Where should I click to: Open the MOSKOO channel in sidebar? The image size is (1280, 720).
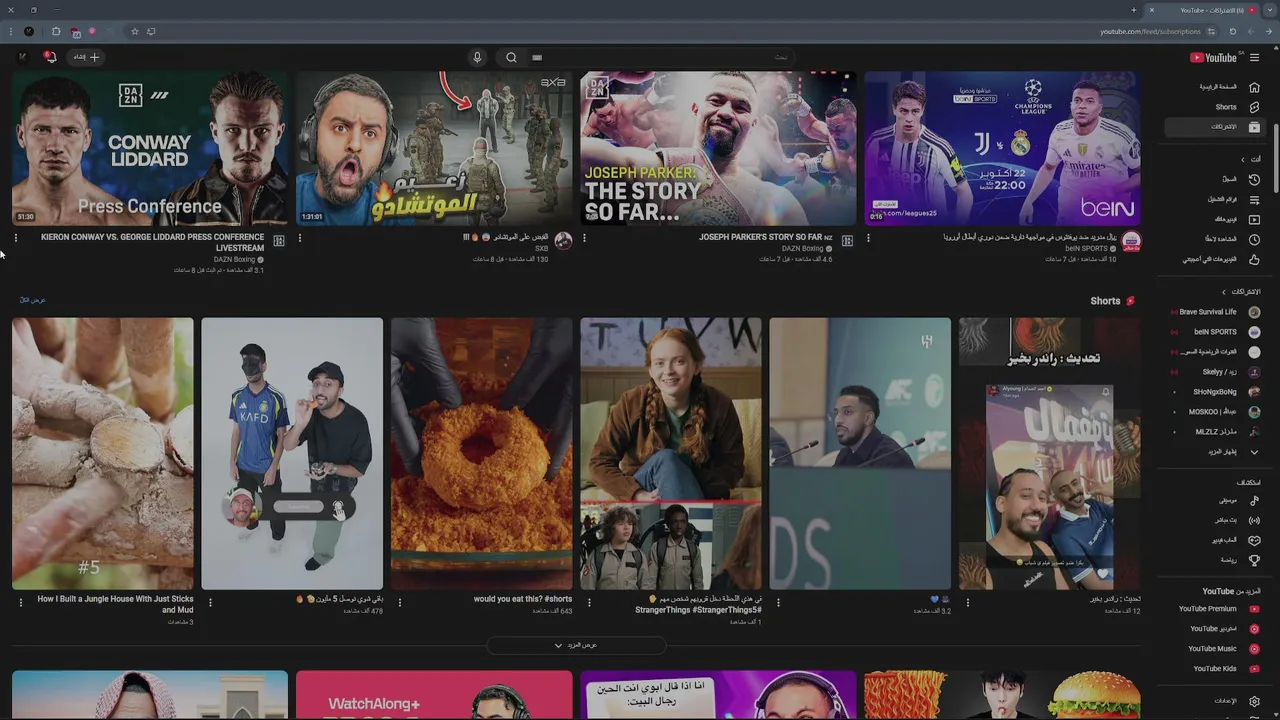pyautogui.click(x=1213, y=412)
